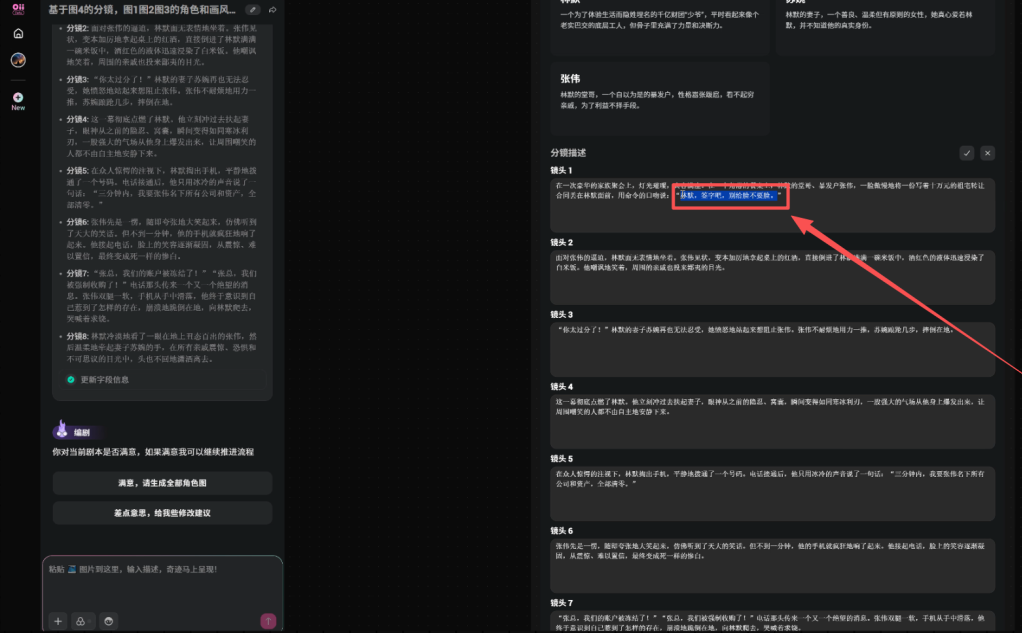Expand the 镜头7 shot description section

click(563, 602)
